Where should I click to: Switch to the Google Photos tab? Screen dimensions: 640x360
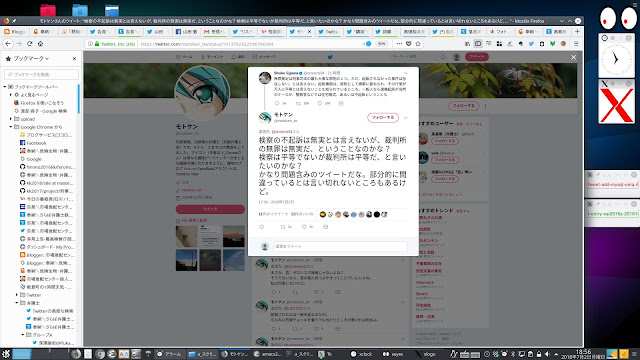click(500, 31)
